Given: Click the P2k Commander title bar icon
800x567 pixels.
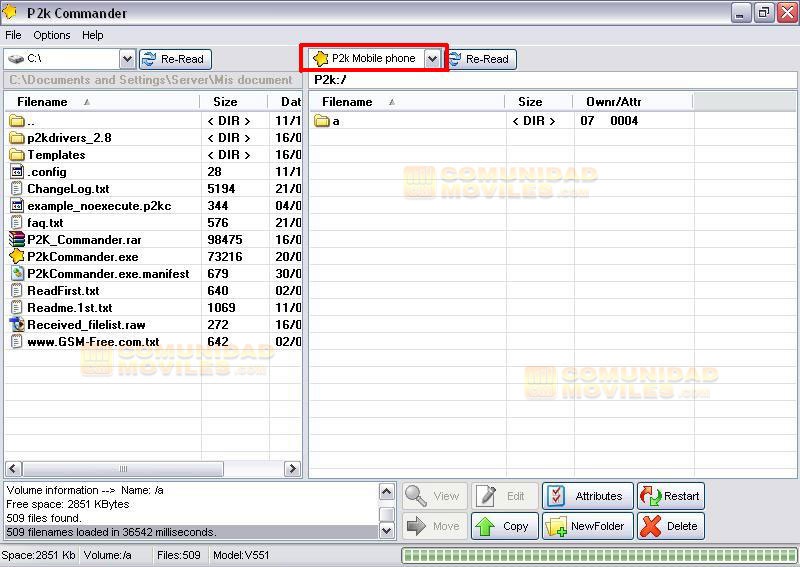Looking at the screenshot, I should coord(10,12).
